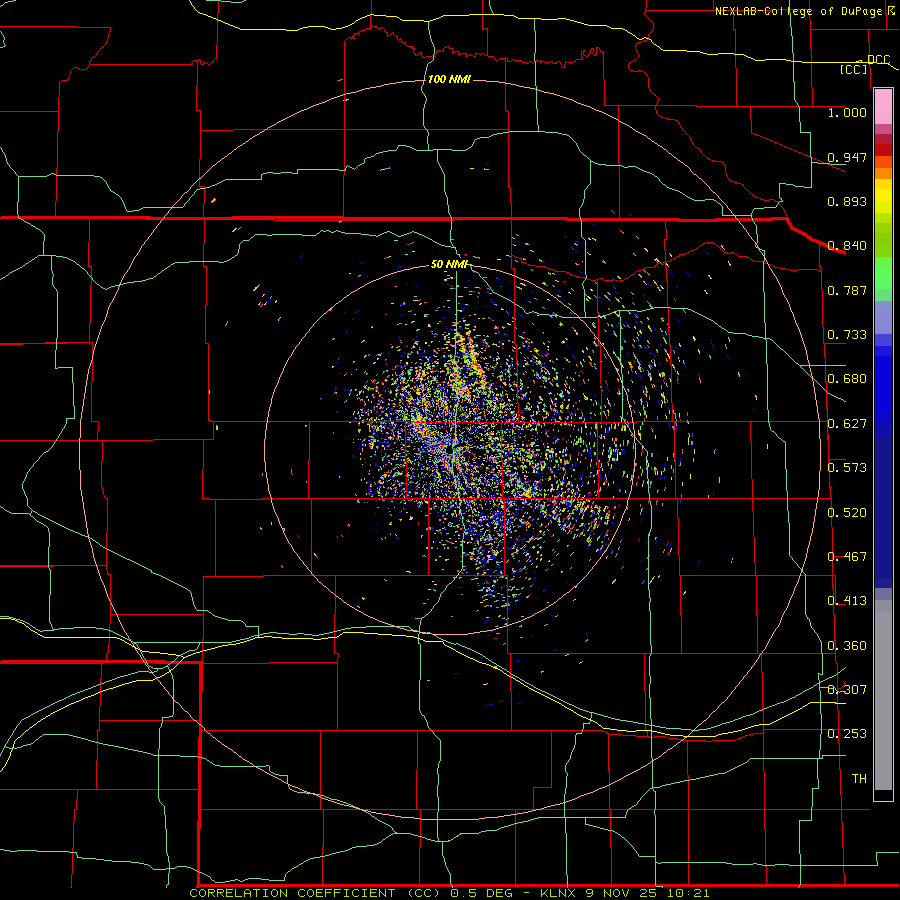Click the 0.360 color scale label
Image resolution: width=900 pixels, height=900 pixels.
click(x=847, y=646)
